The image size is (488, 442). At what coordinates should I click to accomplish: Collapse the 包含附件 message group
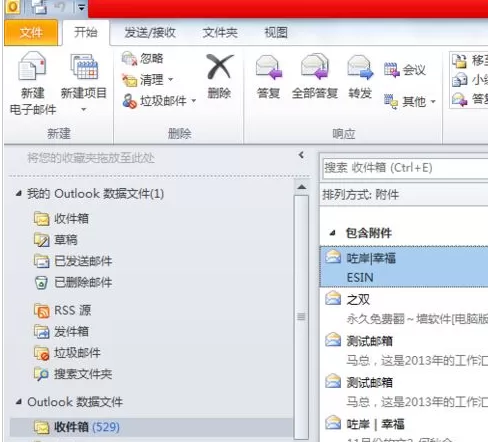coord(332,233)
